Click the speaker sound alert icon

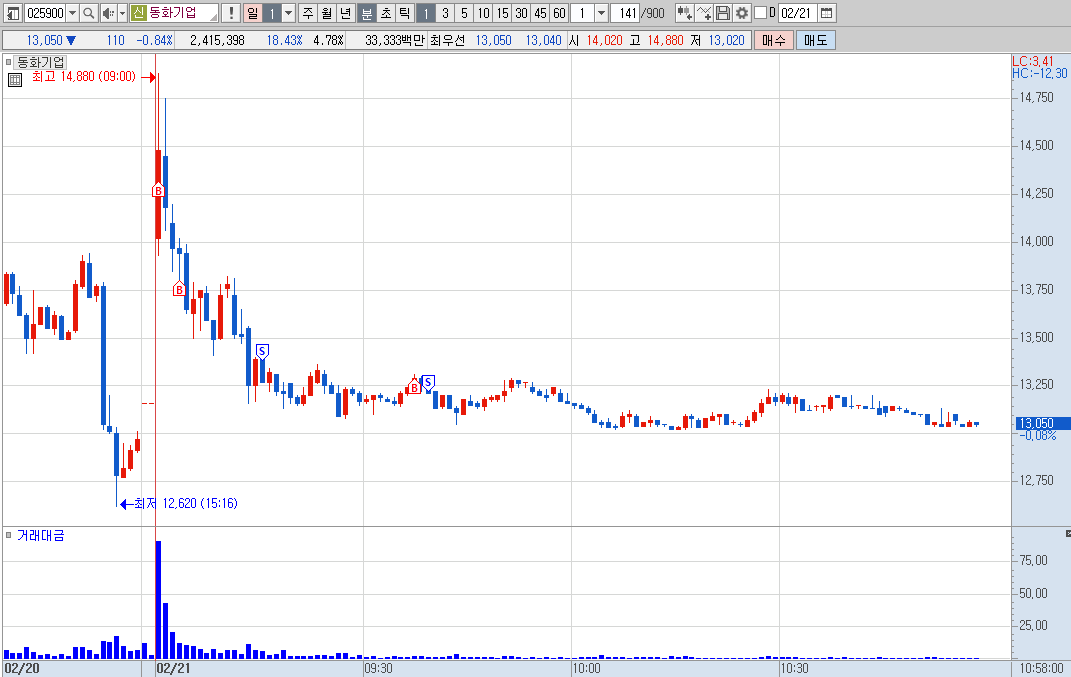[x=108, y=13]
